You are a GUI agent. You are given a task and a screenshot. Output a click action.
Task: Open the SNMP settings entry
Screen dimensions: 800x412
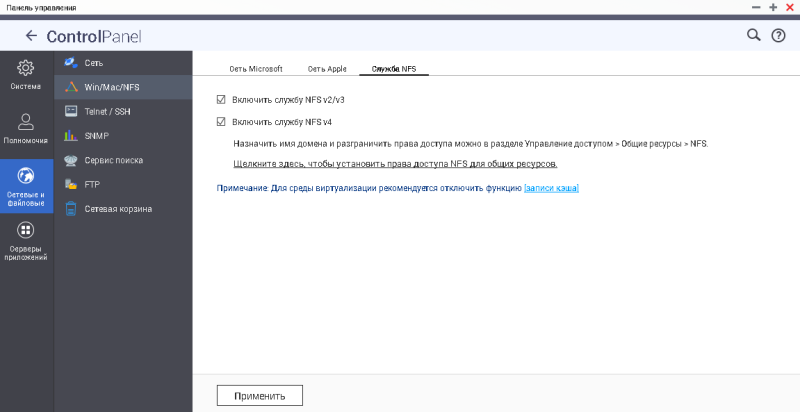(123, 136)
